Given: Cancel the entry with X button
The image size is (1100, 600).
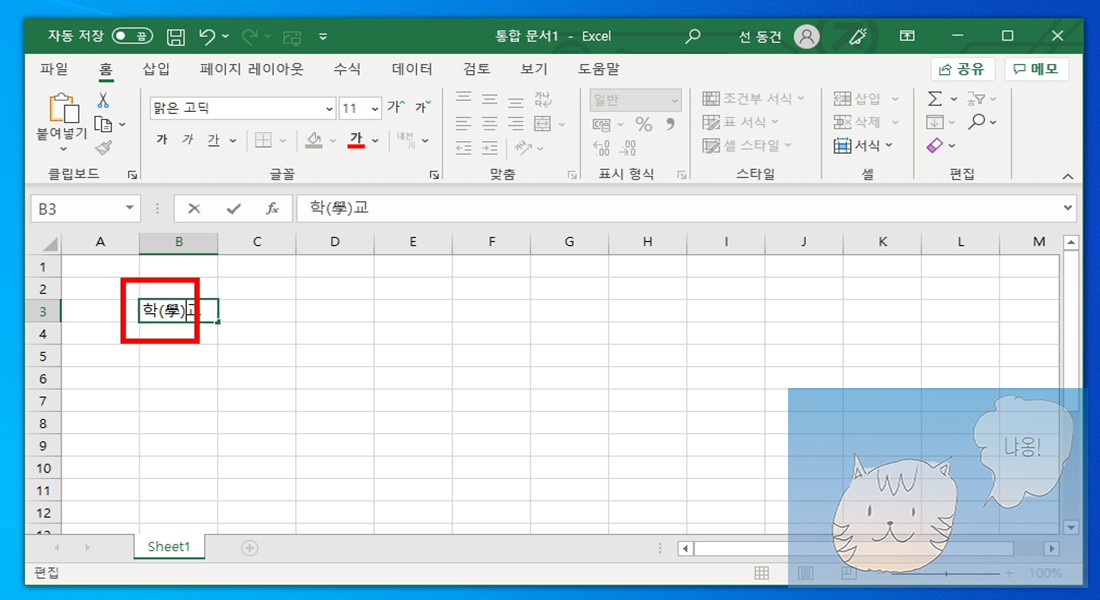Looking at the screenshot, I should point(194,208).
